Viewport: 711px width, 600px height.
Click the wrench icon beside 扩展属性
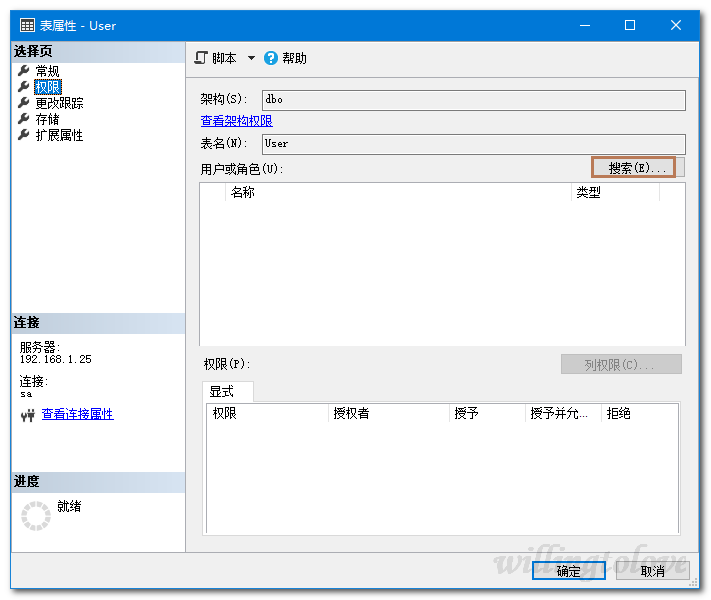(24, 134)
